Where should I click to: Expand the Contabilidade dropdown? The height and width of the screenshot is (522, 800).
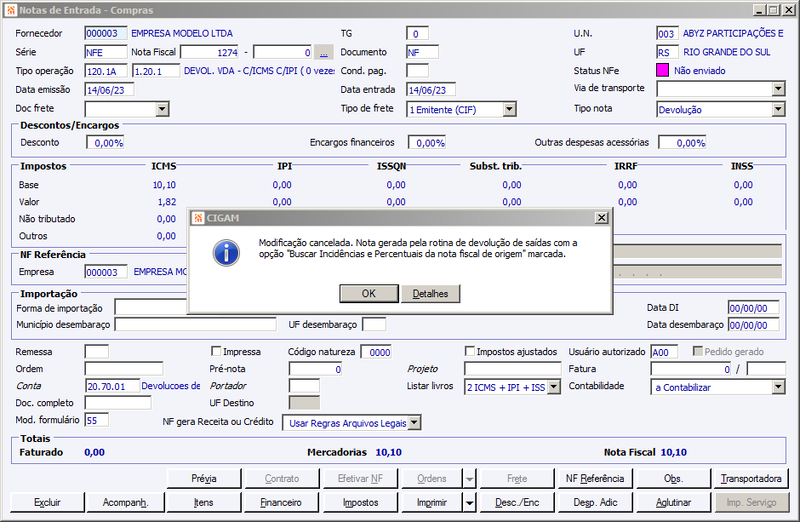pyautogui.click(x=778, y=387)
